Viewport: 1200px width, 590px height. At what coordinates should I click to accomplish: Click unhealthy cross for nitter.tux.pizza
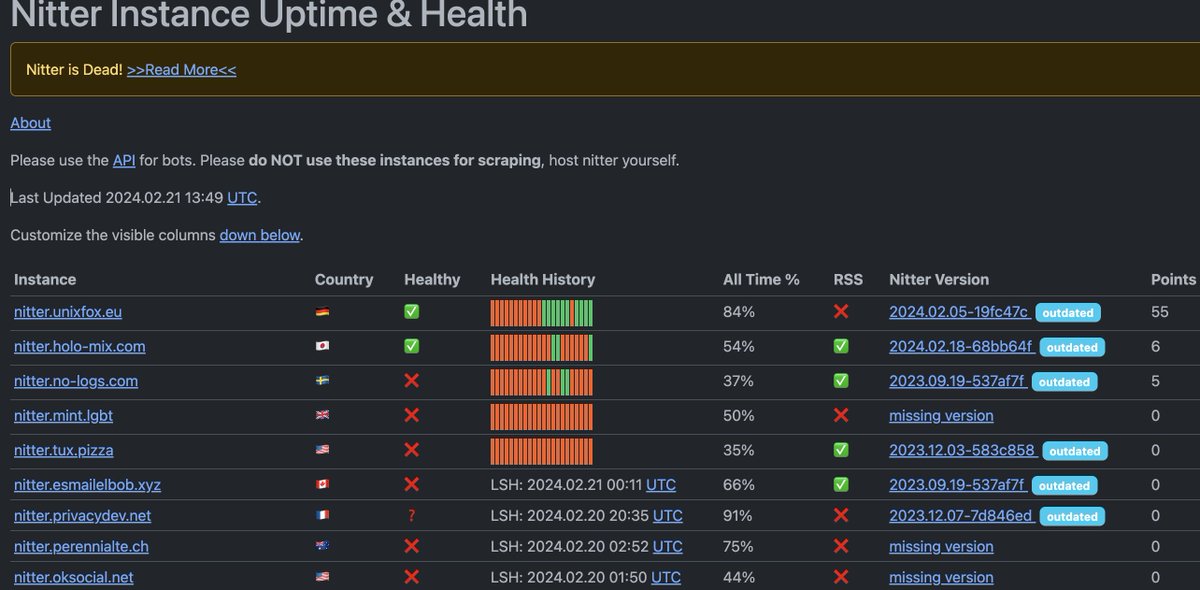(411, 450)
